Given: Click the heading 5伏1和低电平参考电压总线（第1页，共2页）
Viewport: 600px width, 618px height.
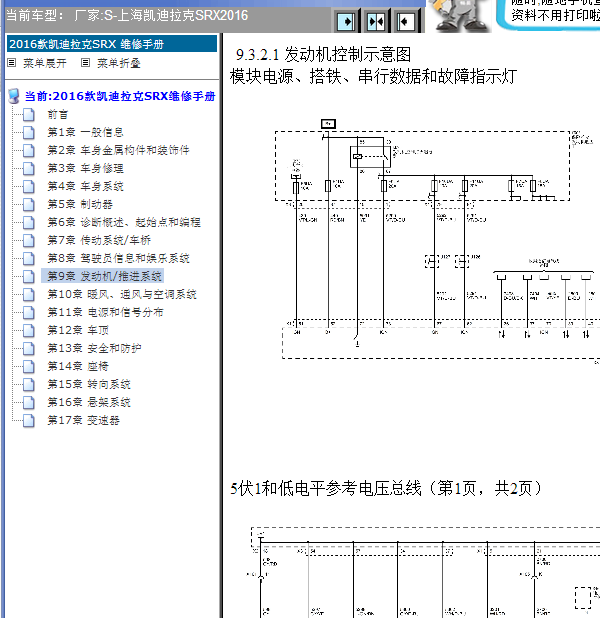Looking at the screenshot, I should tap(386, 489).
